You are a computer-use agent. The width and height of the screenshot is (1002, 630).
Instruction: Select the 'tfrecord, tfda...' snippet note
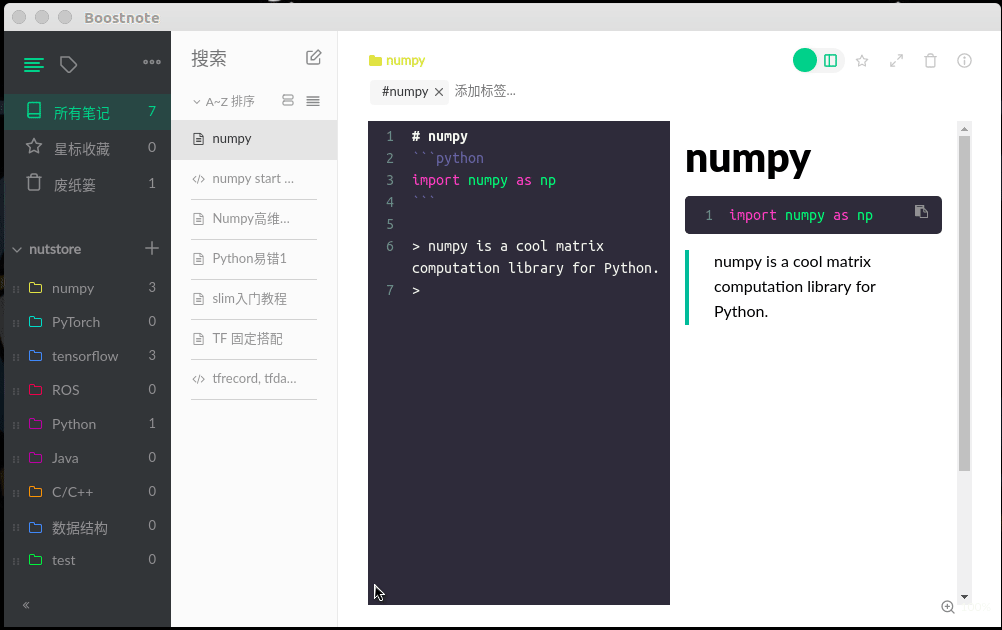tap(254, 379)
